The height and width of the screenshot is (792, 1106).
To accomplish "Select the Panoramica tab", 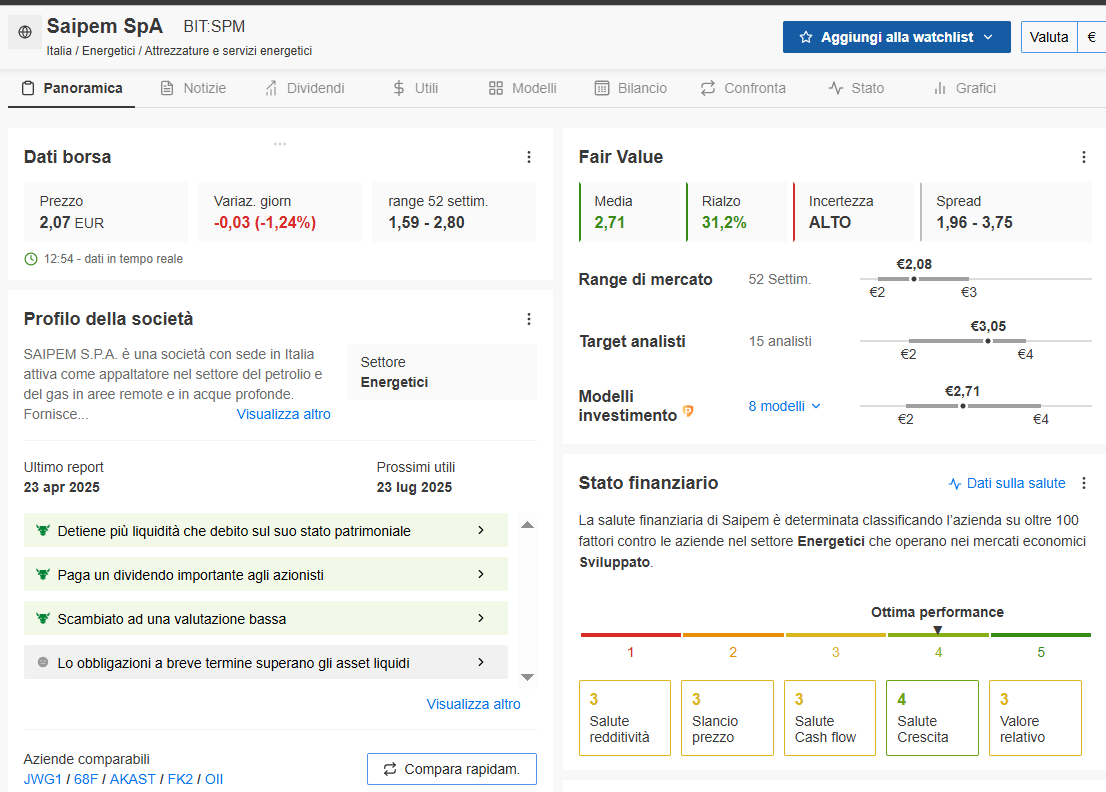I will [x=72, y=88].
